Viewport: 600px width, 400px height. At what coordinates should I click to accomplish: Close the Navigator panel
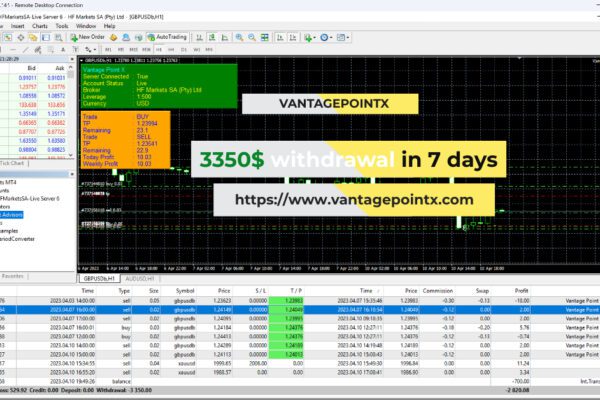(72, 174)
